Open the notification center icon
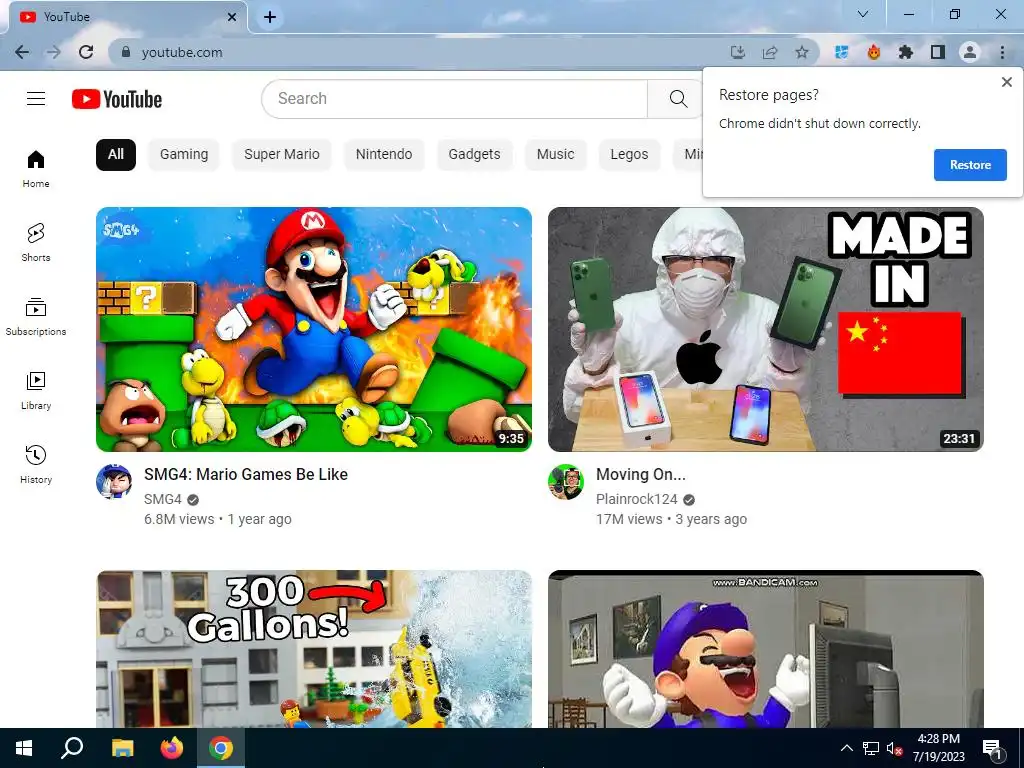 [993, 749]
